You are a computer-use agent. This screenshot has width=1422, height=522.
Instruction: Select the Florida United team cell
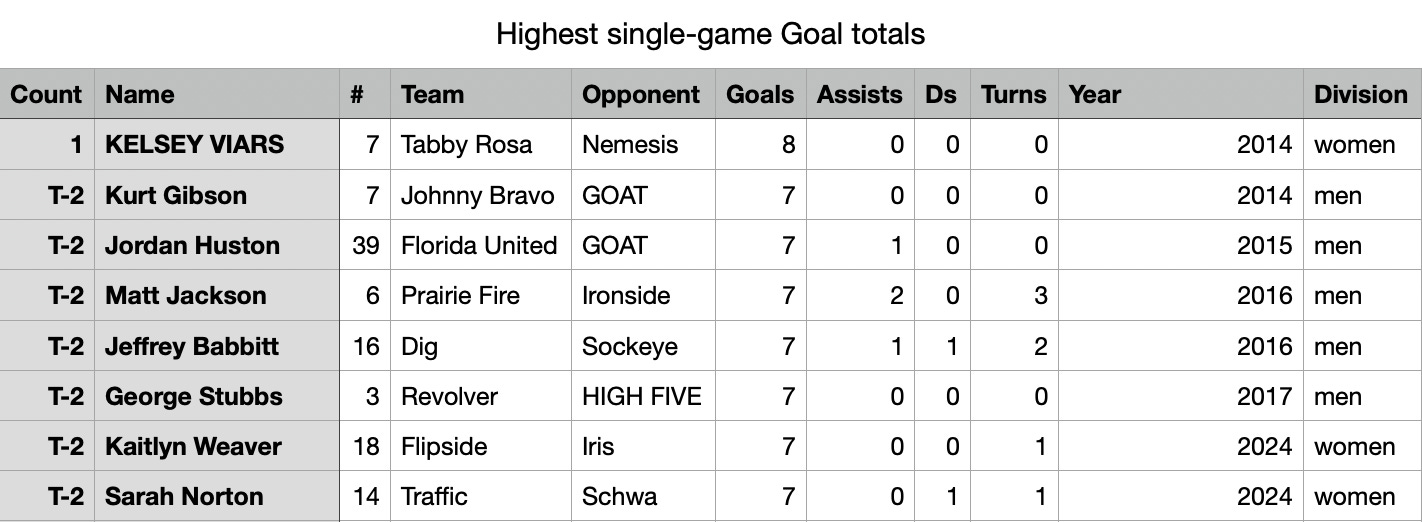coord(480,245)
